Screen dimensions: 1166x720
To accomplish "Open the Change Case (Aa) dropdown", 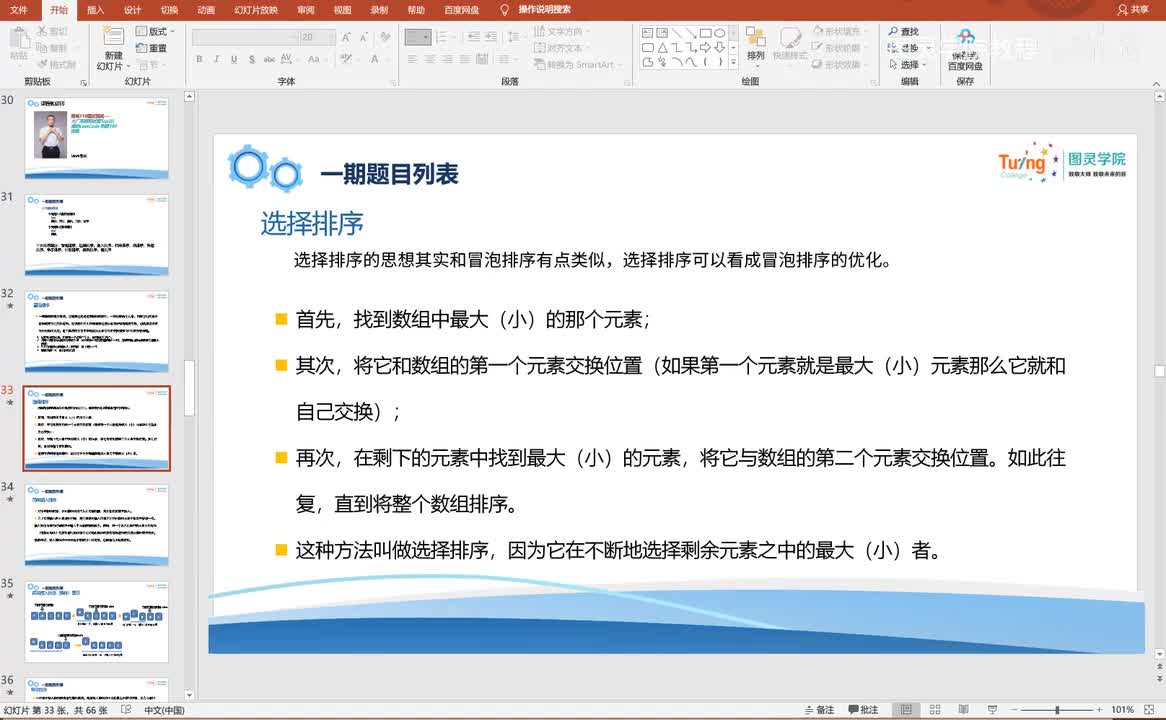I will (x=316, y=59).
